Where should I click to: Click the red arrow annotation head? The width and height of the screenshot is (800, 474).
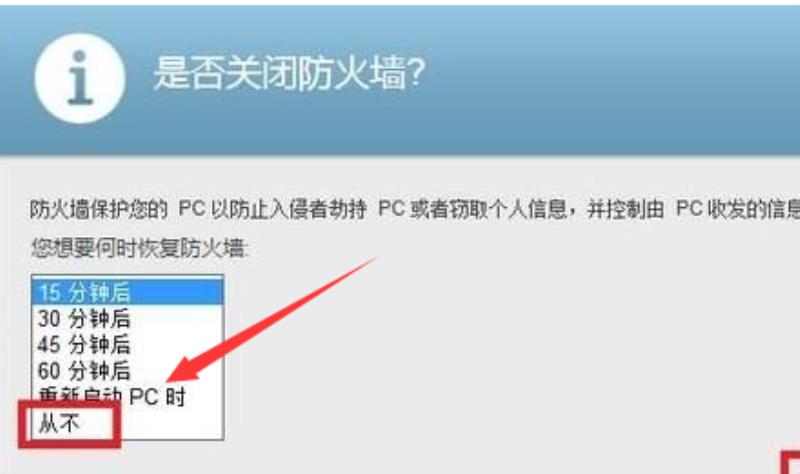click(186, 368)
